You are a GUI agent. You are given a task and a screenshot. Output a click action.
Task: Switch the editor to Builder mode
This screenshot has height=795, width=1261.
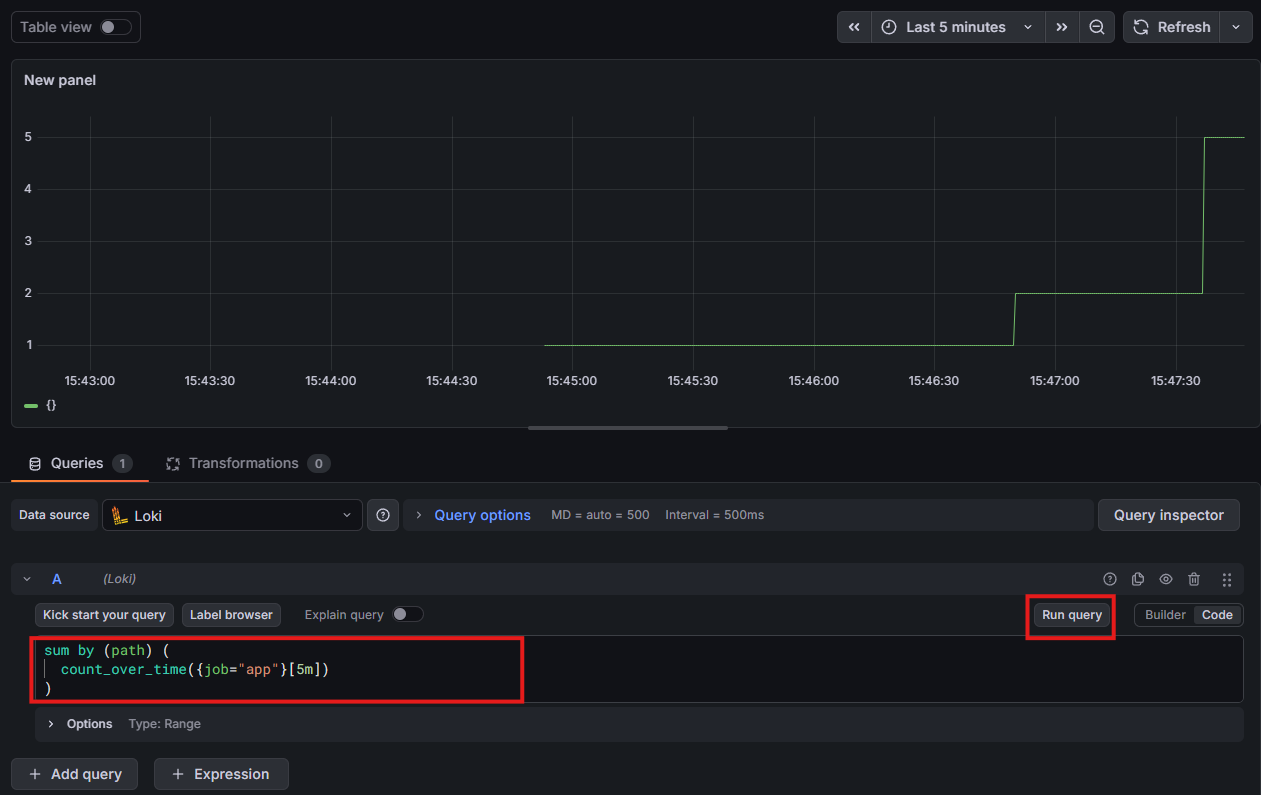click(1165, 615)
